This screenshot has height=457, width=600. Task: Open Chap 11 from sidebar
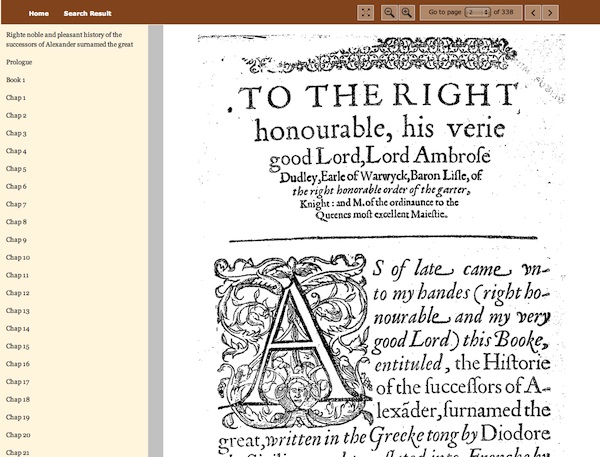click(x=17, y=275)
